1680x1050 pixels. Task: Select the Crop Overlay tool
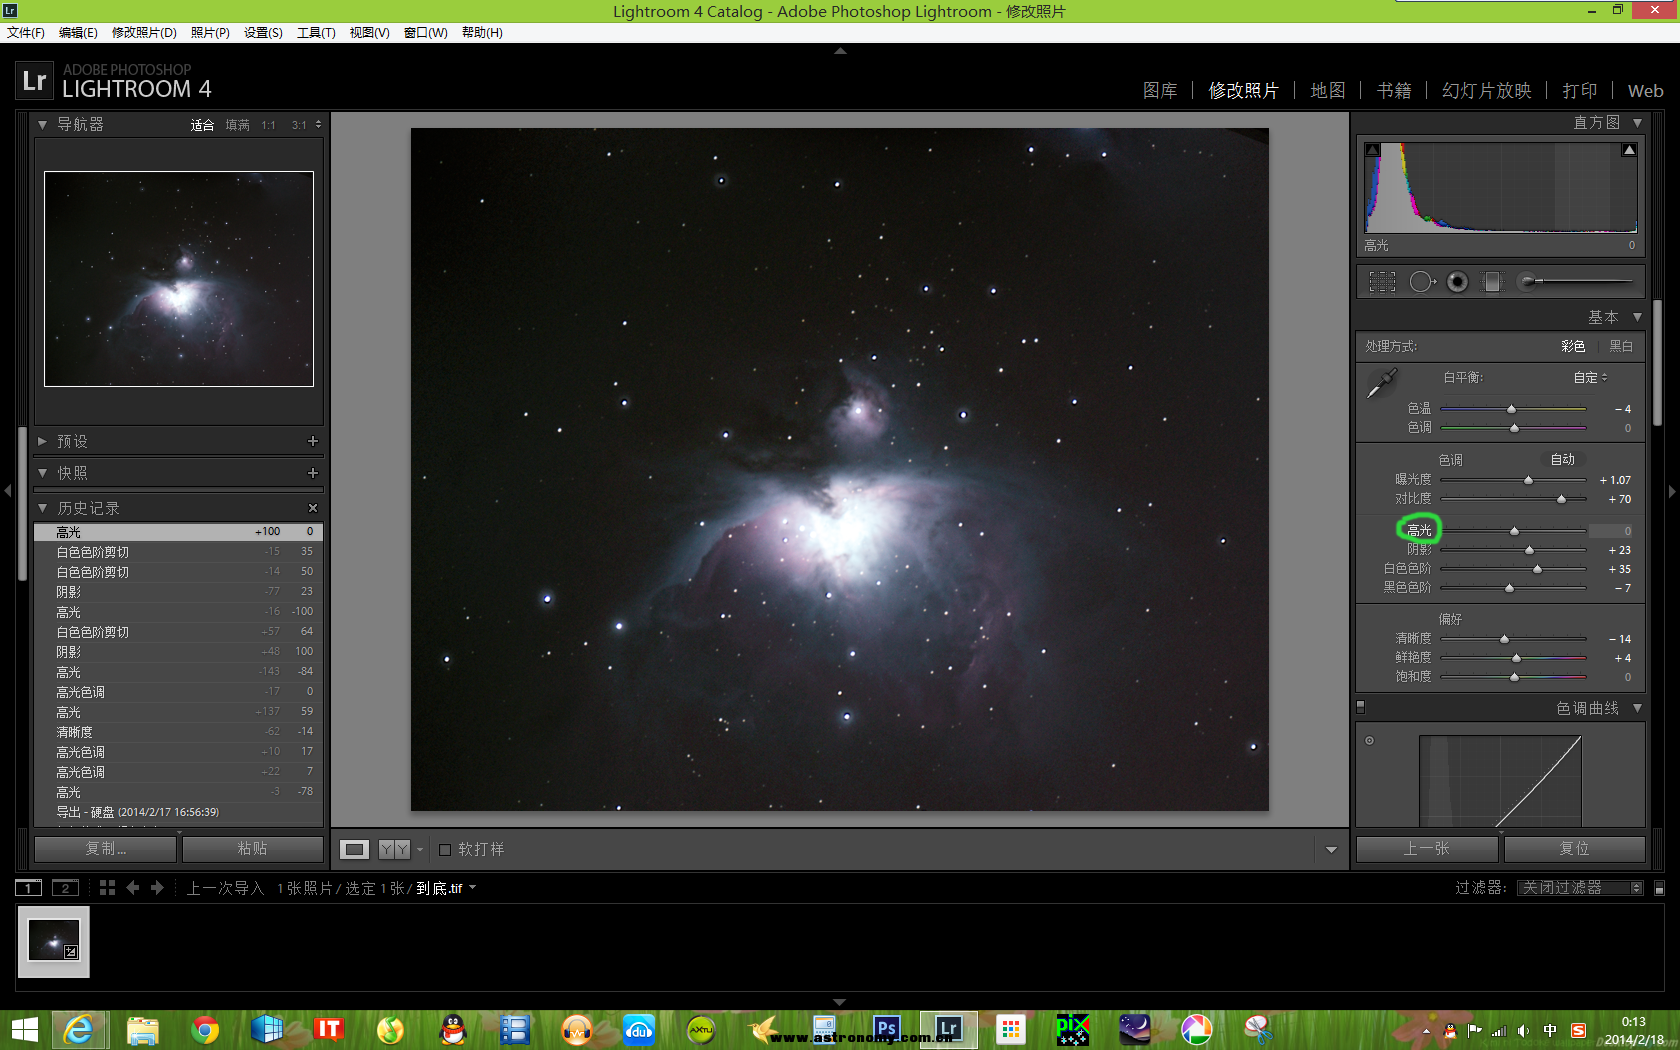pos(1382,282)
